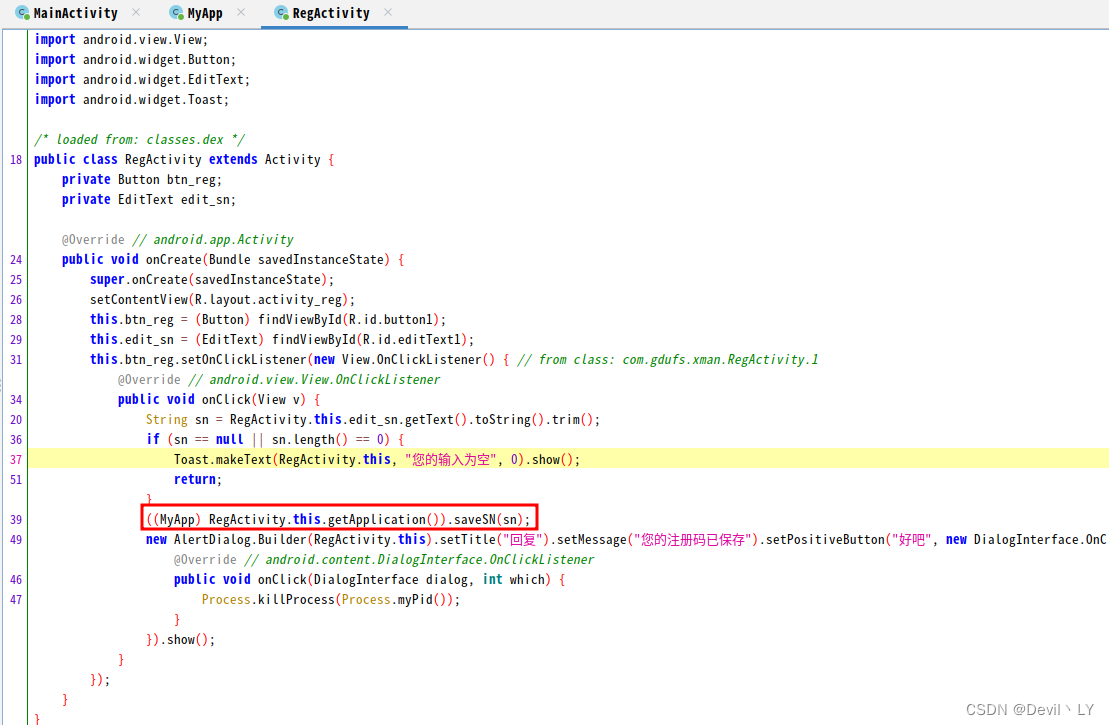Click the 'extends Activity' superclass name
The height and width of the screenshot is (725, 1109).
tap(293, 160)
